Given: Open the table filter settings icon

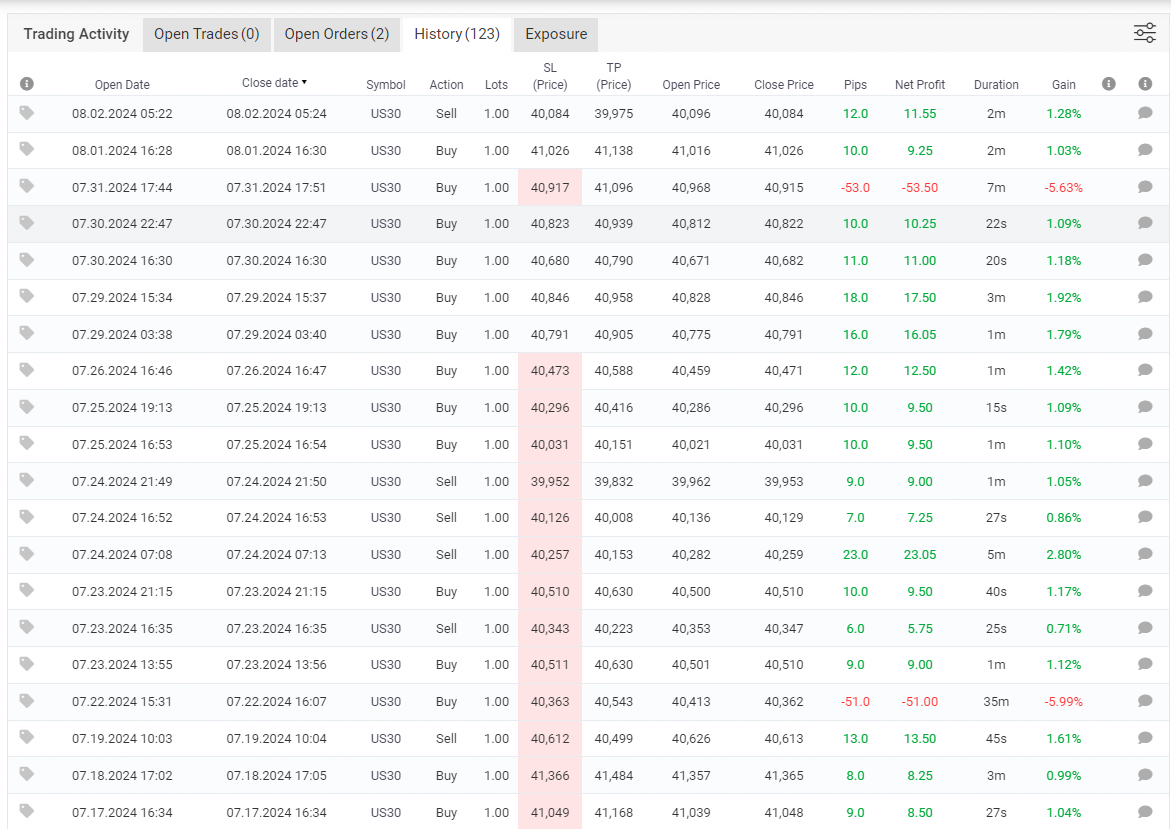Looking at the screenshot, I should 1144,33.
